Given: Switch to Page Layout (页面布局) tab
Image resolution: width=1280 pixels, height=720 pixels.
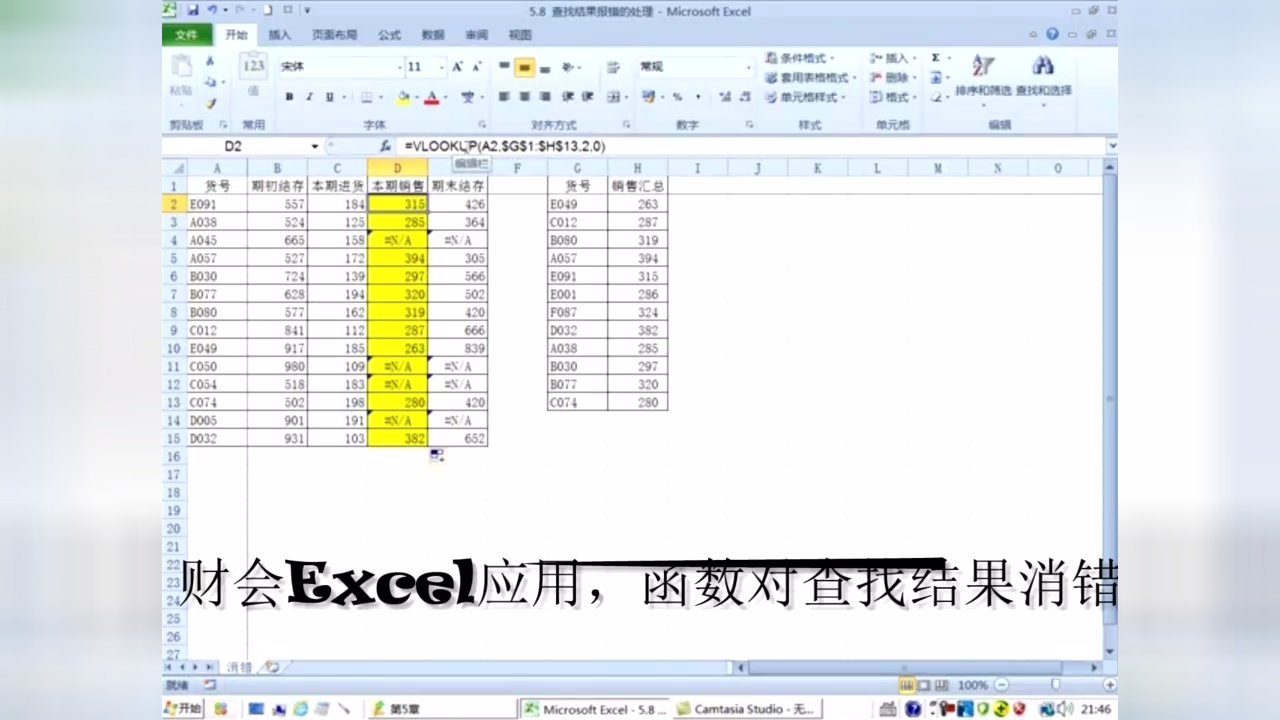Looking at the screenshot, I should point(335,35).
